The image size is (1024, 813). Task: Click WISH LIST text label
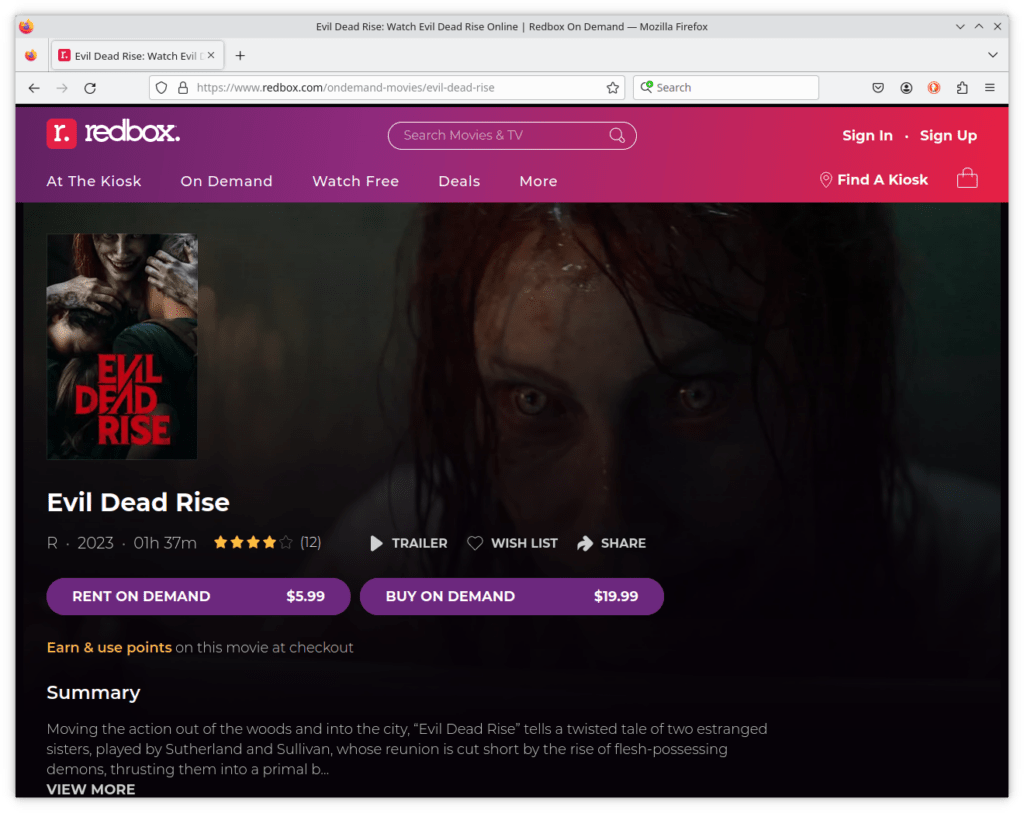pyautogui.click(x=524, y=543)
